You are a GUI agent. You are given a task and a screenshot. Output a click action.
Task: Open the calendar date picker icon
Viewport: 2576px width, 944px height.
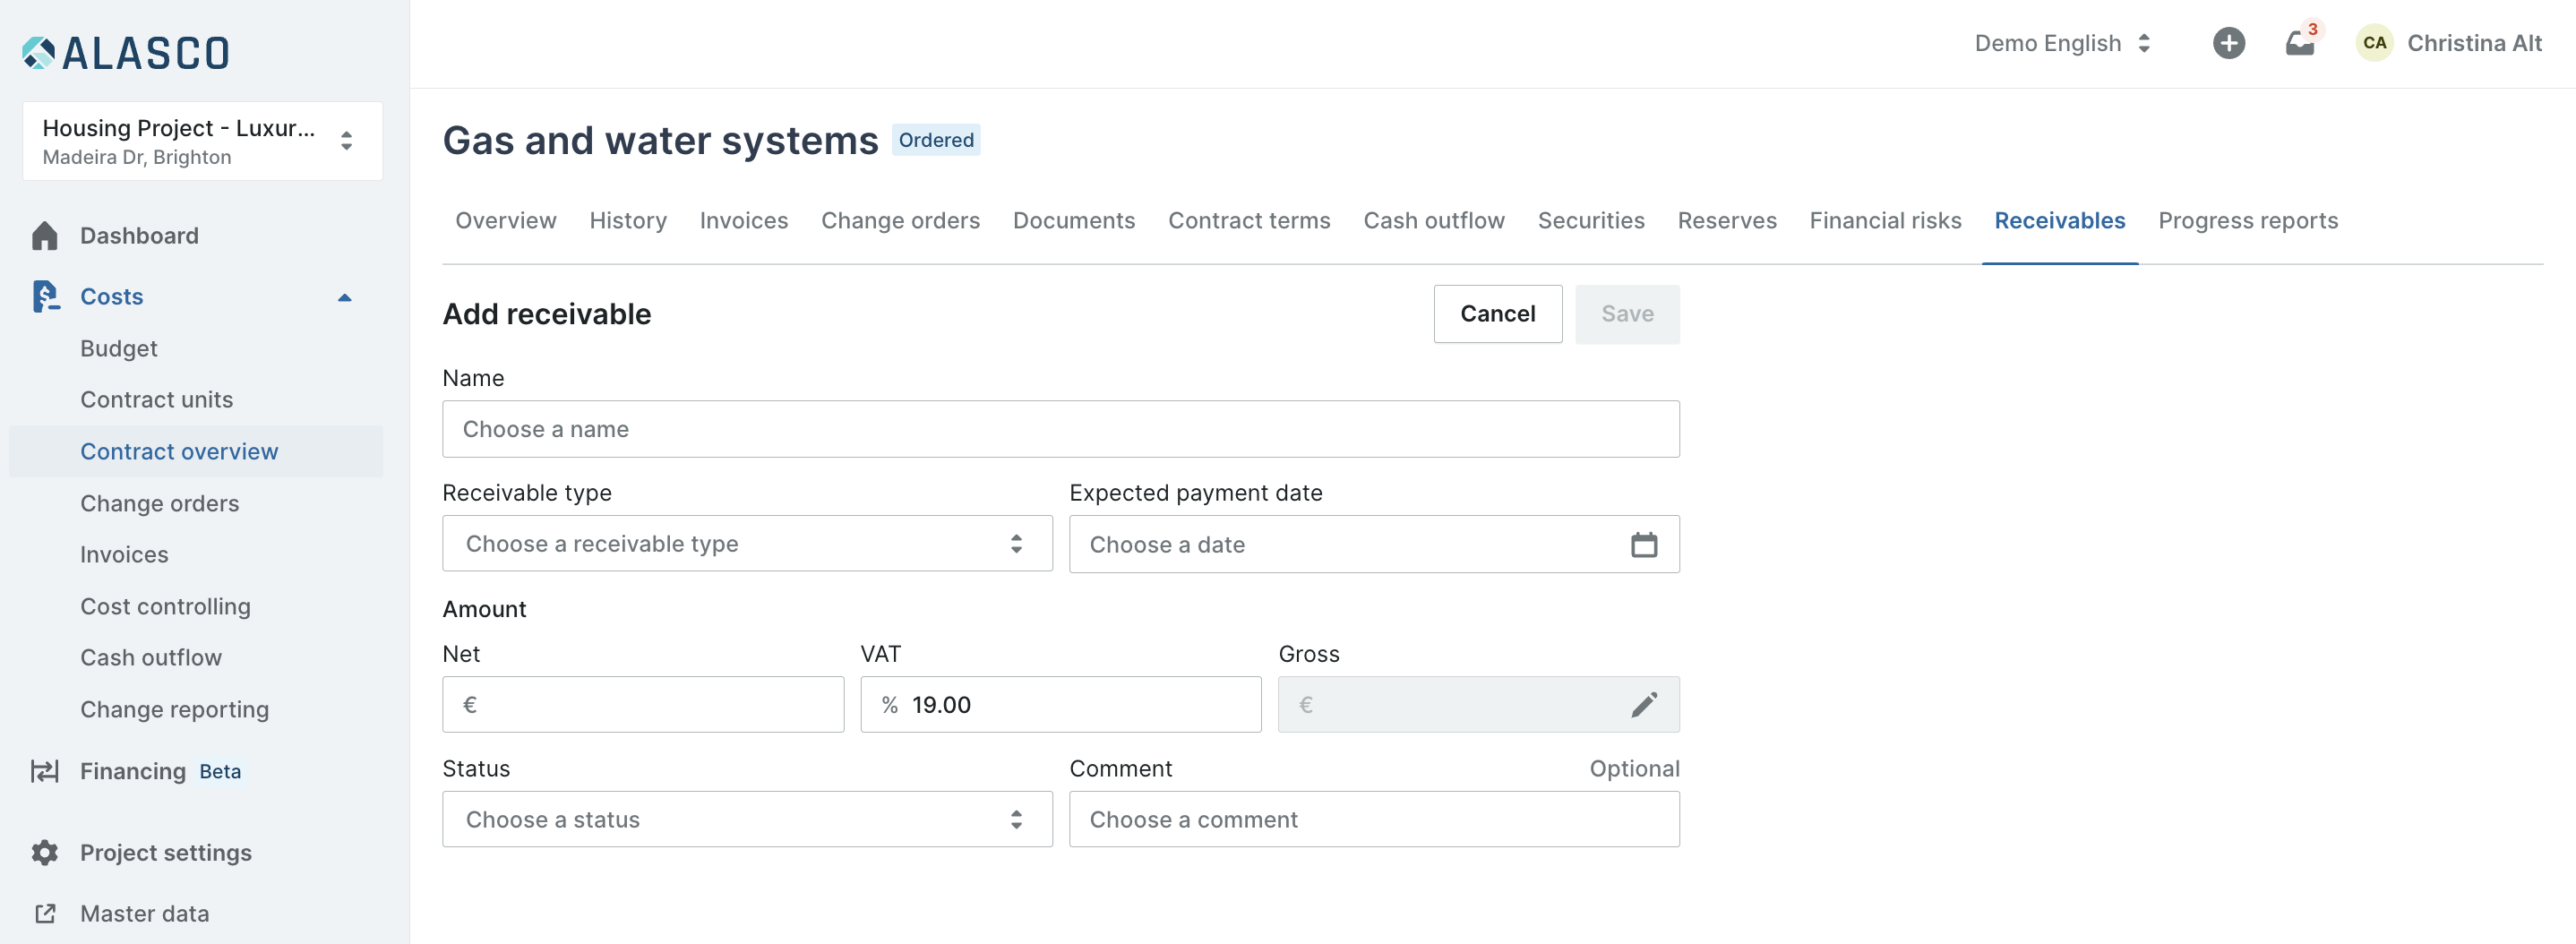tap(1644, 545)
